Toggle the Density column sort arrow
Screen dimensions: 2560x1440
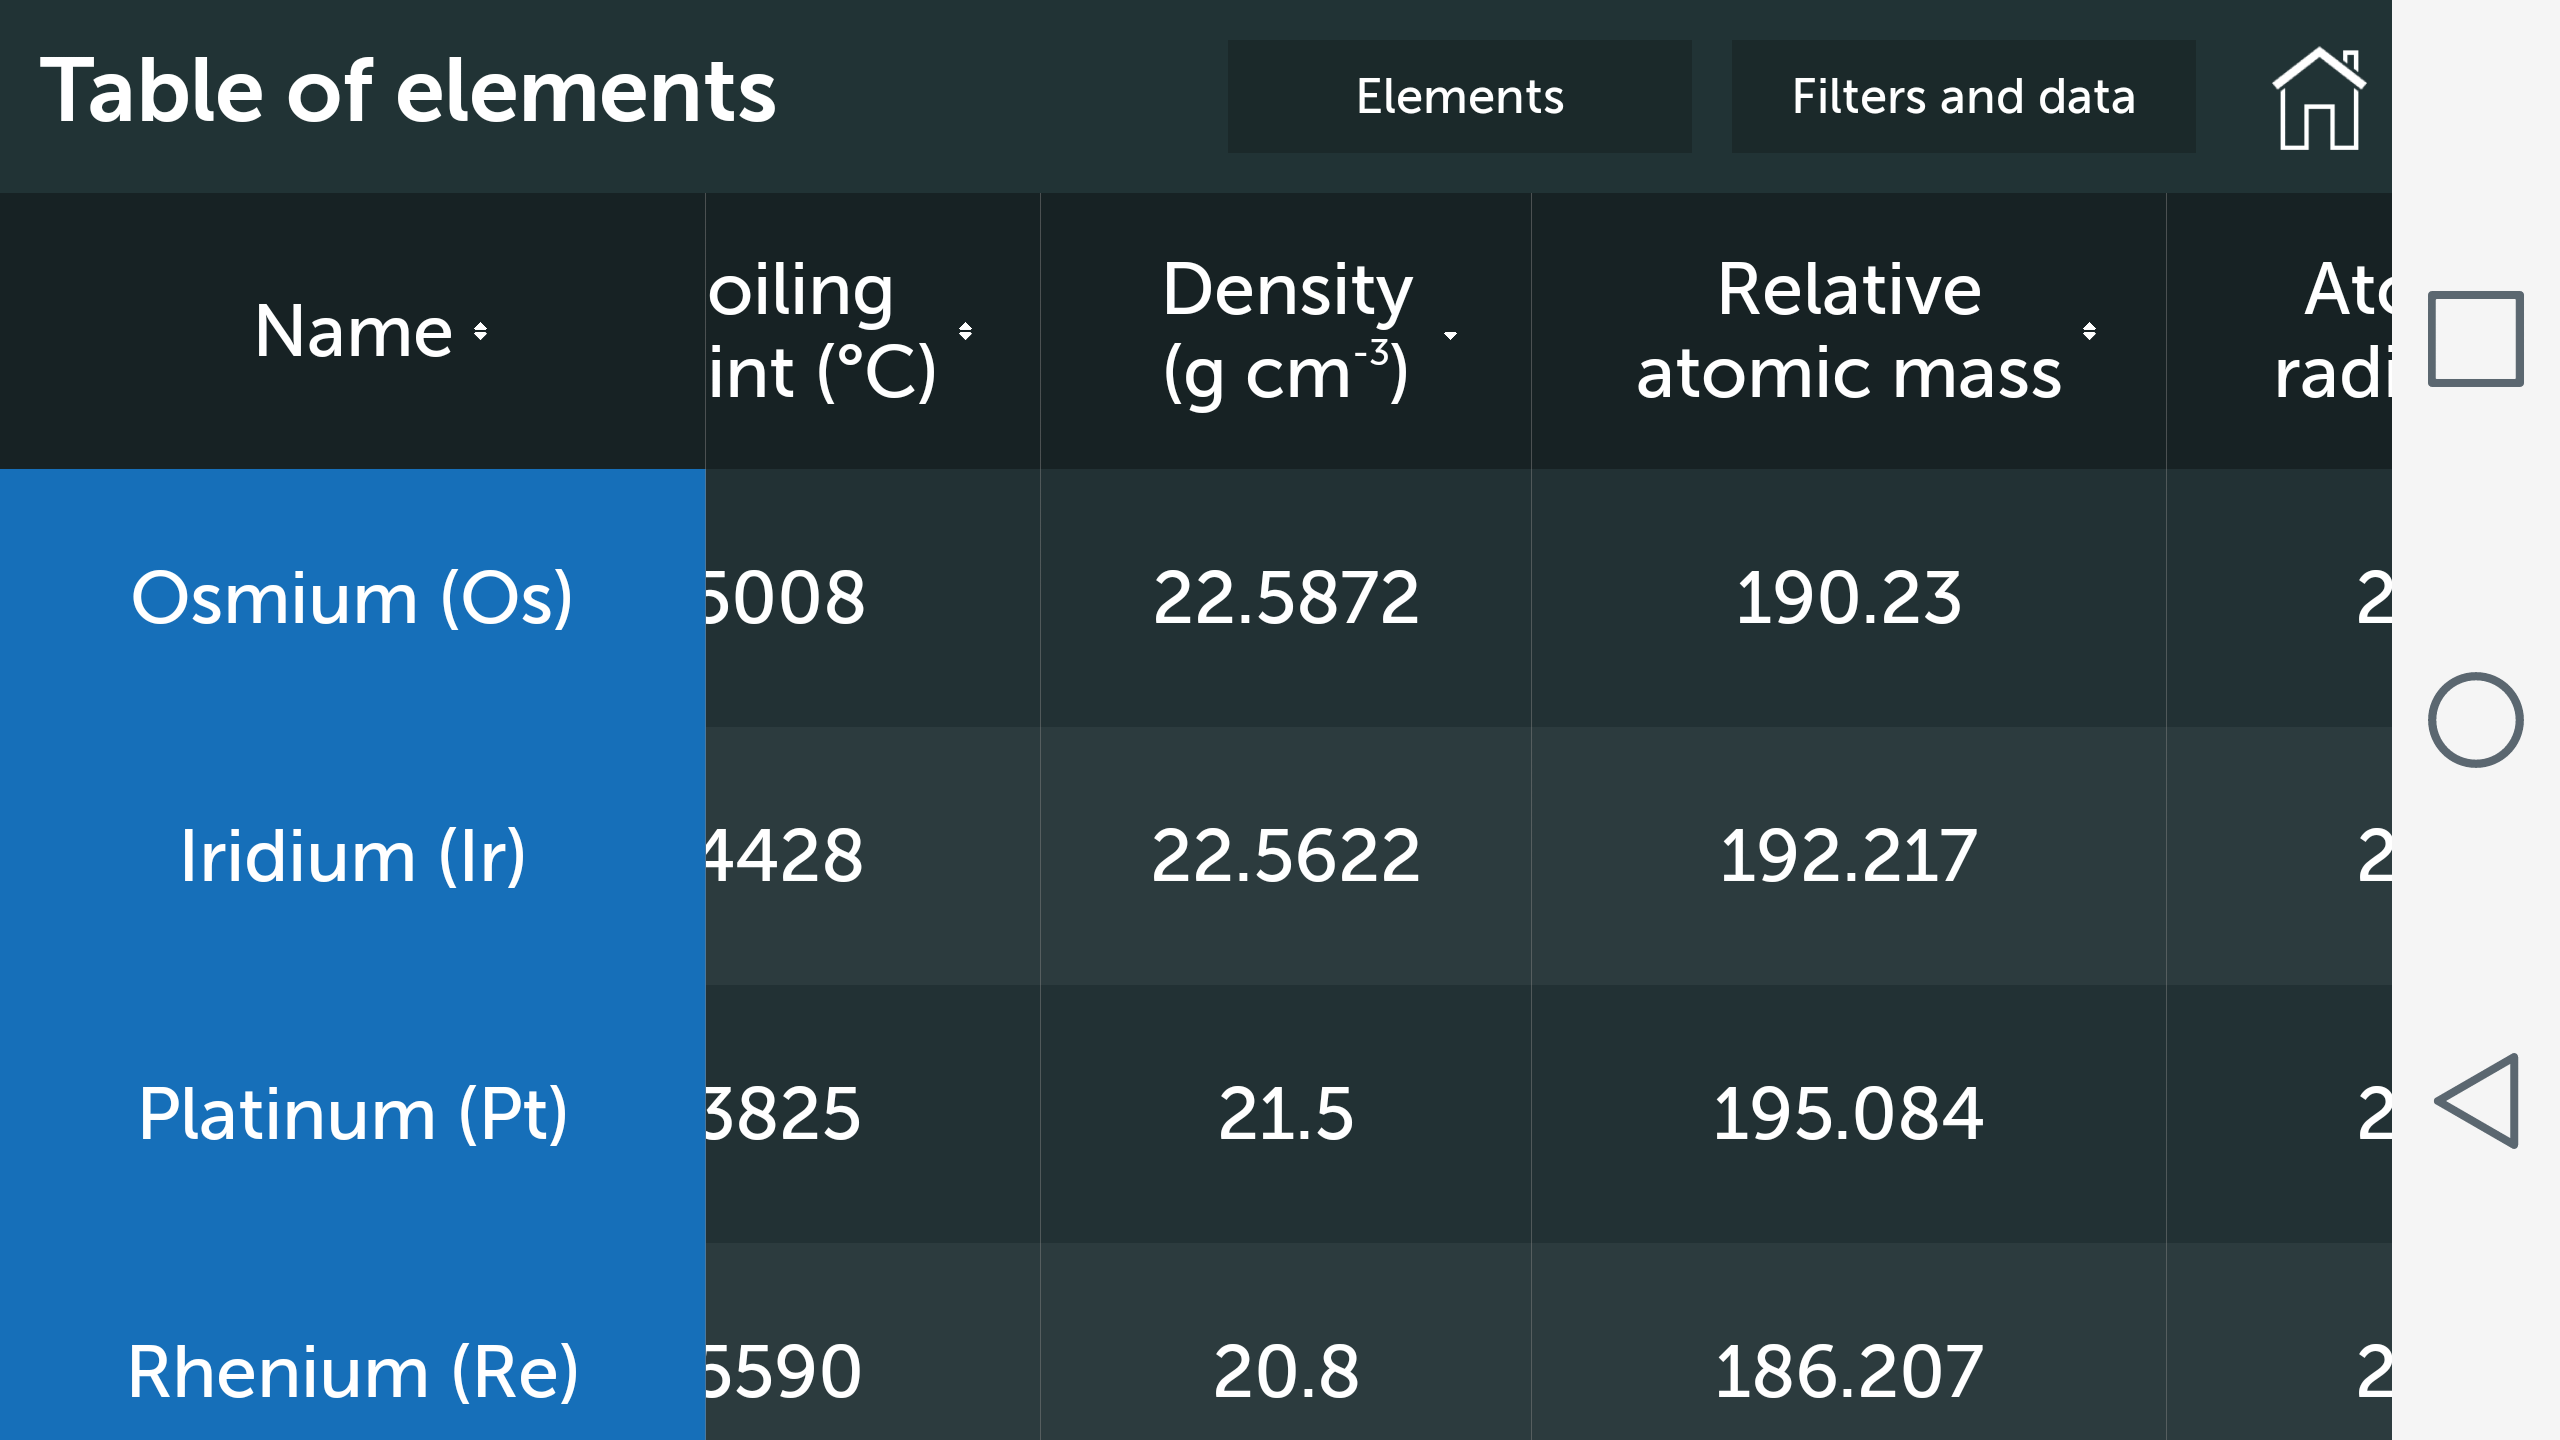(x=1450, y=335)
